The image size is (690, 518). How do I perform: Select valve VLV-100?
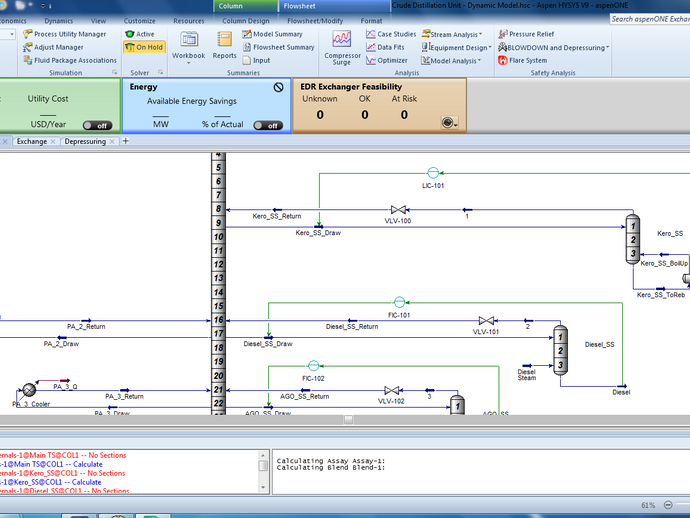click(x=398, y=210)
